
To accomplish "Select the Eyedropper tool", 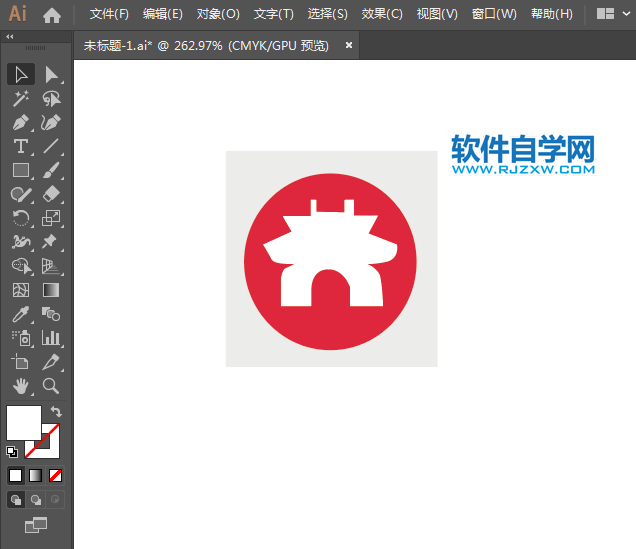I will (21, 314).
